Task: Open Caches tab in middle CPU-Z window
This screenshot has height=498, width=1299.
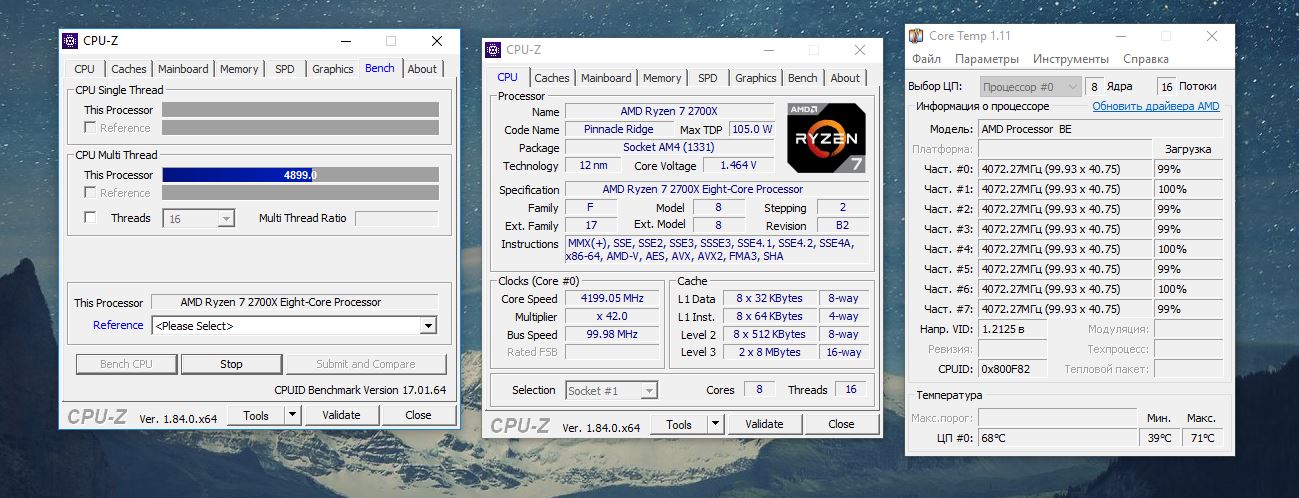Action: [552, 78]
